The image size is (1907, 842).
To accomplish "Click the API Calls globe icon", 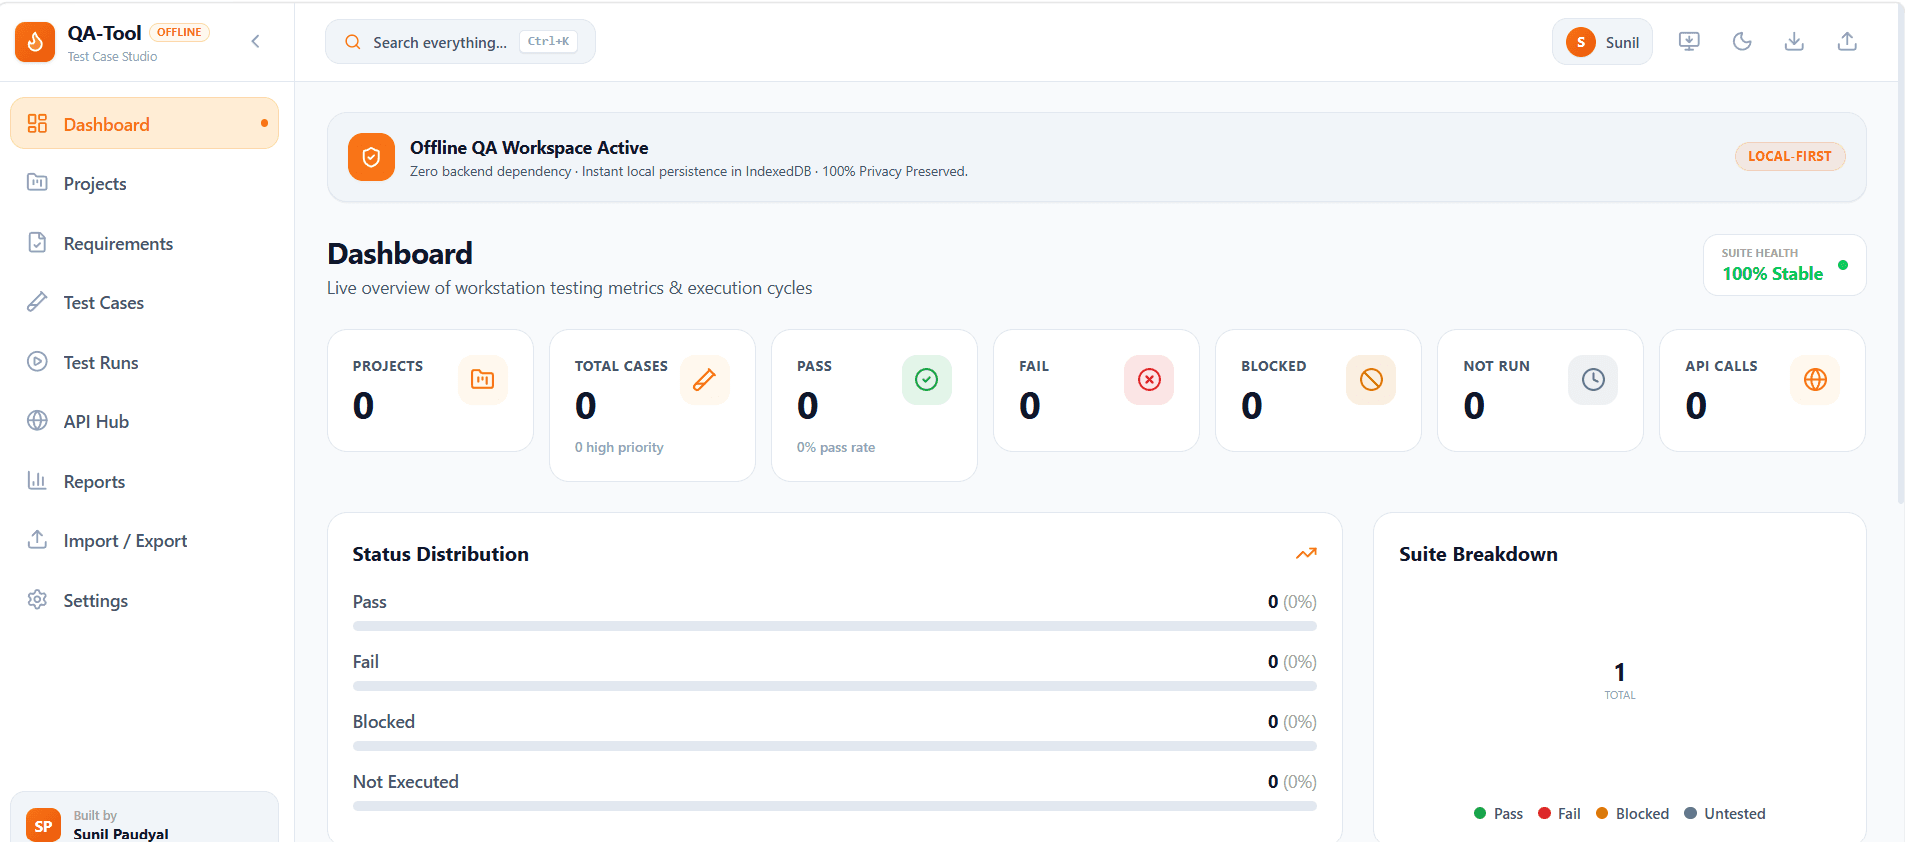I will pyautogui.click(x=1815, y=380).
